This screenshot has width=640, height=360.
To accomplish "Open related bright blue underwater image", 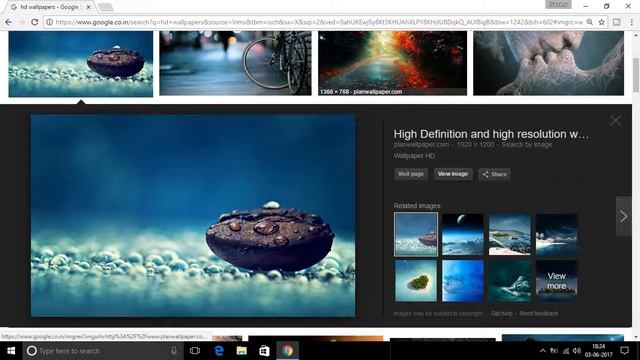I will [x=462, y=281].
